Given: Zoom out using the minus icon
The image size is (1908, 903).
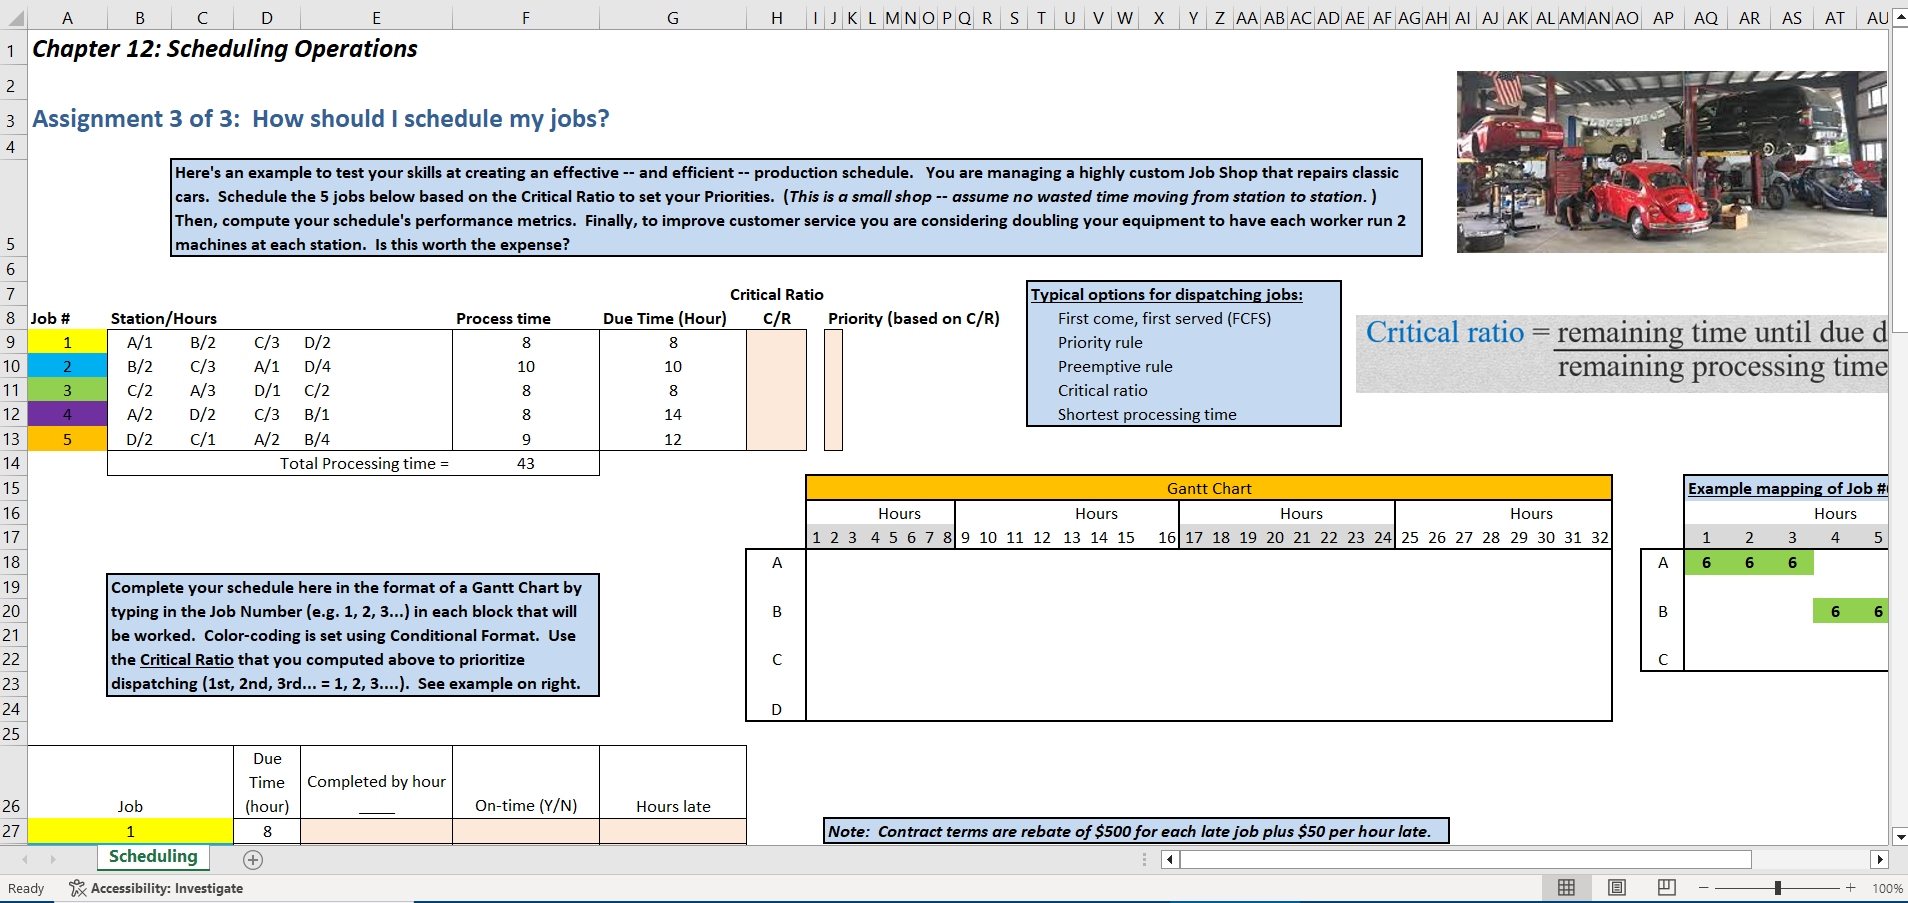Looking at the screenshot, I should (1703, 887).
